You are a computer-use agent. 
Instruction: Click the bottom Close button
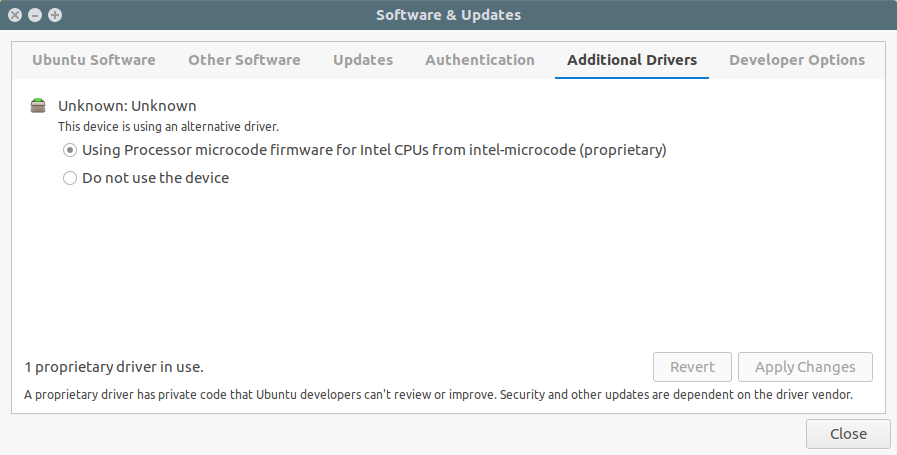point(848,434)
